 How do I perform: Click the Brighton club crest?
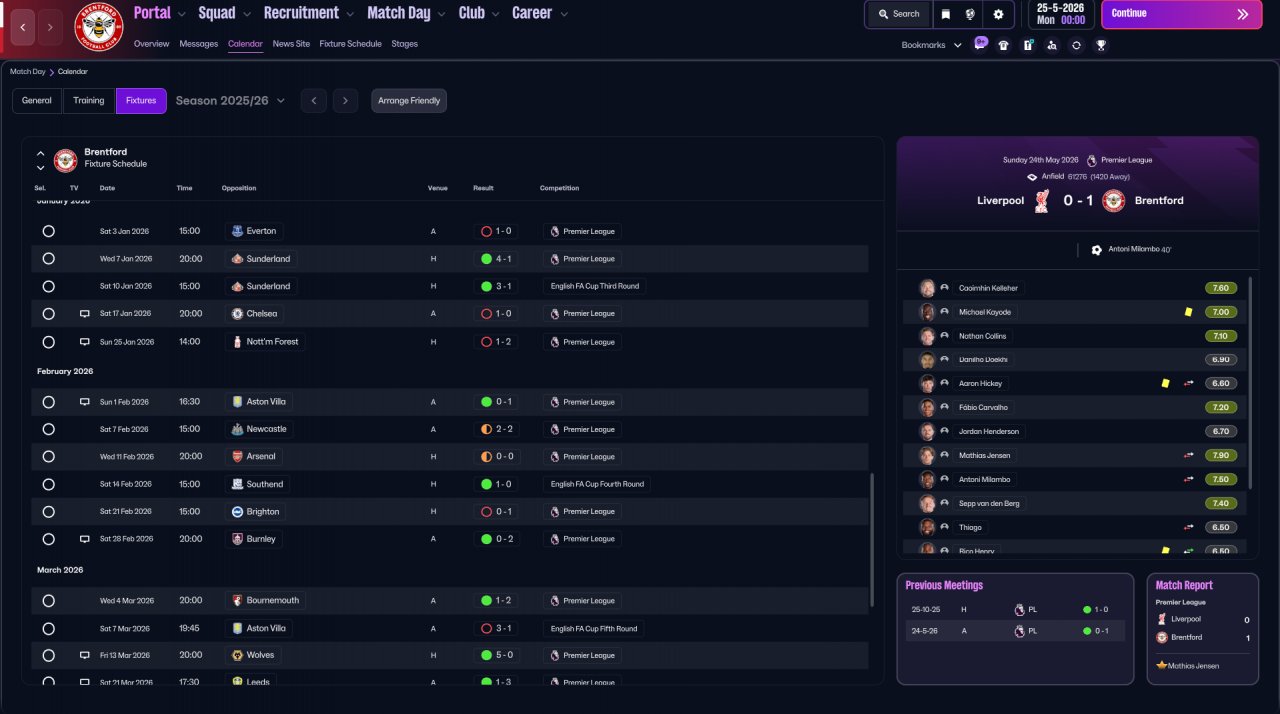click(x=237, y=511)
